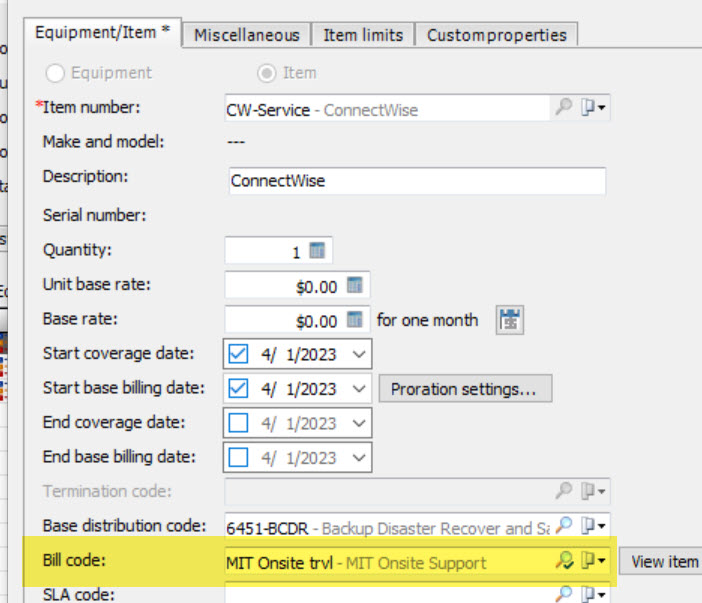Open Termination code flag dropdown
This screenshot has height=603, width=702.
pos(593,491)
